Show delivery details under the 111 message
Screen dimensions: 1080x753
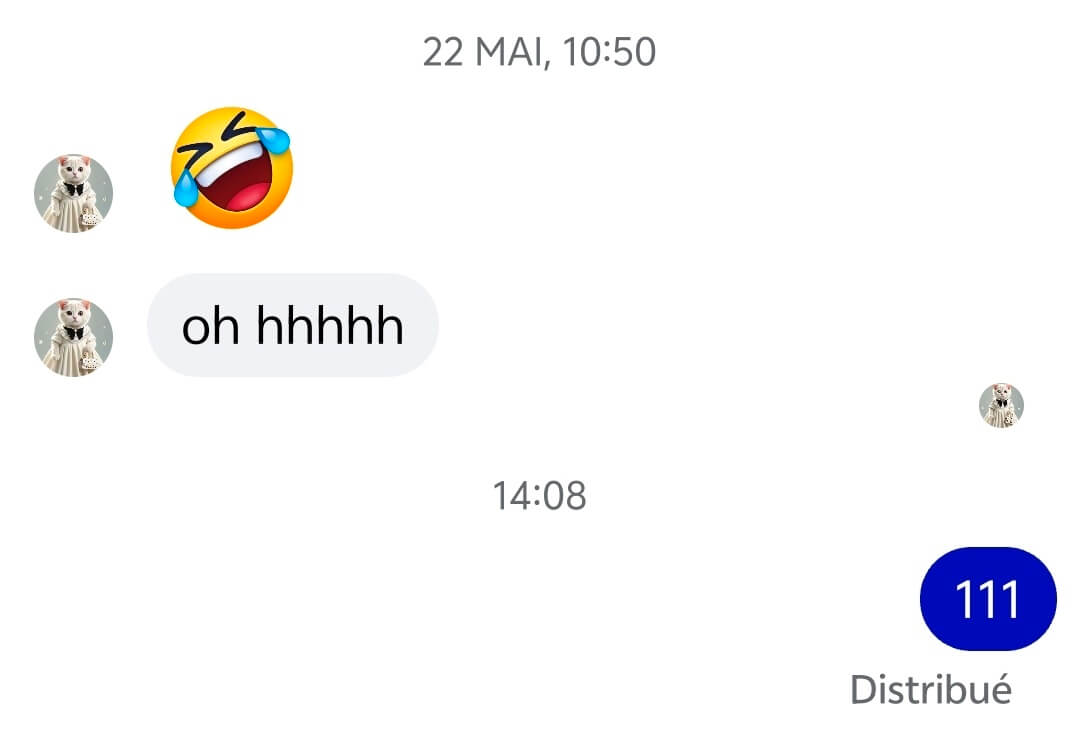coord(930,689)
